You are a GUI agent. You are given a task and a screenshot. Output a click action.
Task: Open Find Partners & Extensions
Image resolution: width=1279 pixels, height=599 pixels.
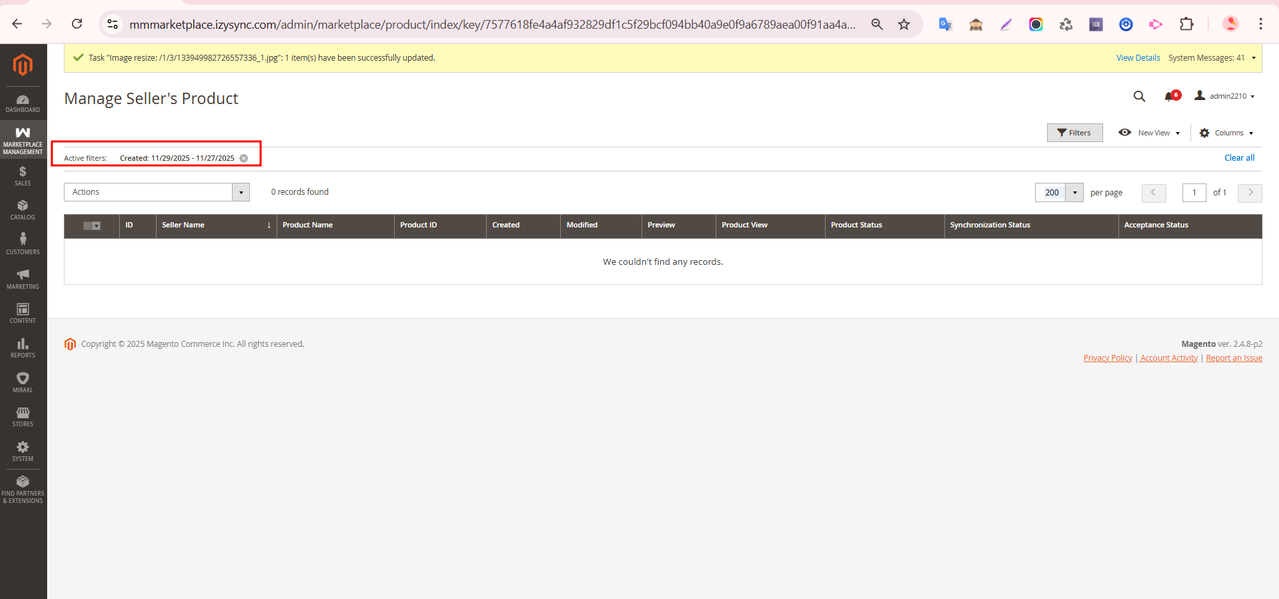click(23, 489)
